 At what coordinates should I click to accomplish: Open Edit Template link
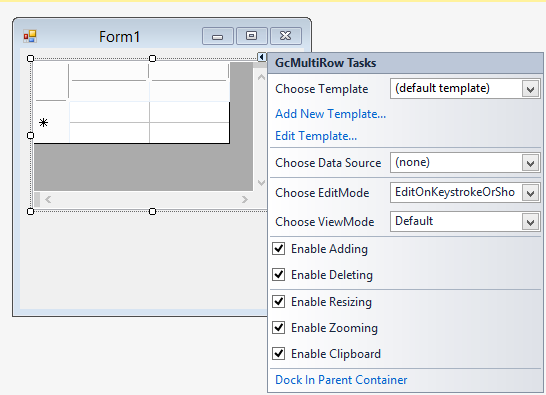coord(316,136)
